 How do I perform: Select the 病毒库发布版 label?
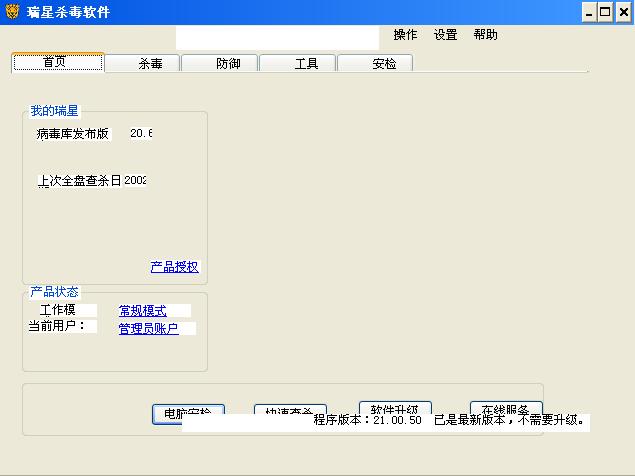(x=73, y=134)
